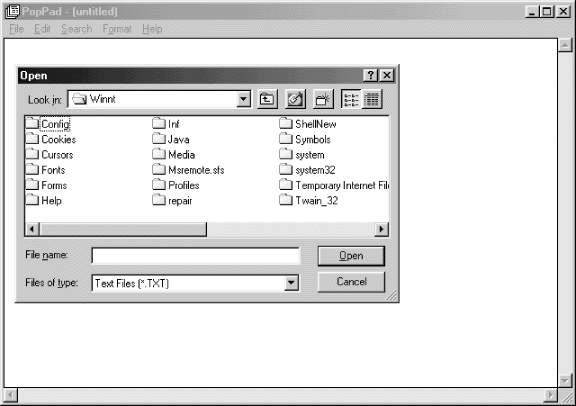Switch to List view icon
The height and width of the screenshot is (406, 576).
tap(351, 99)
